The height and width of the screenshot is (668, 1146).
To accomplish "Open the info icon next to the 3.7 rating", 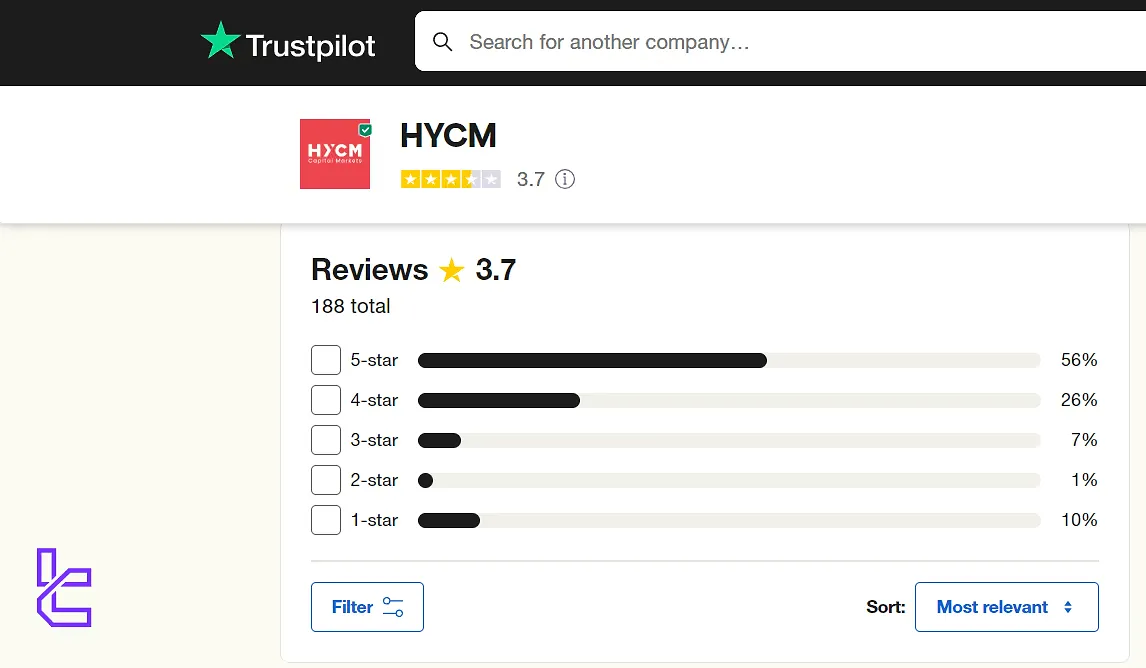I will [564, 179].
